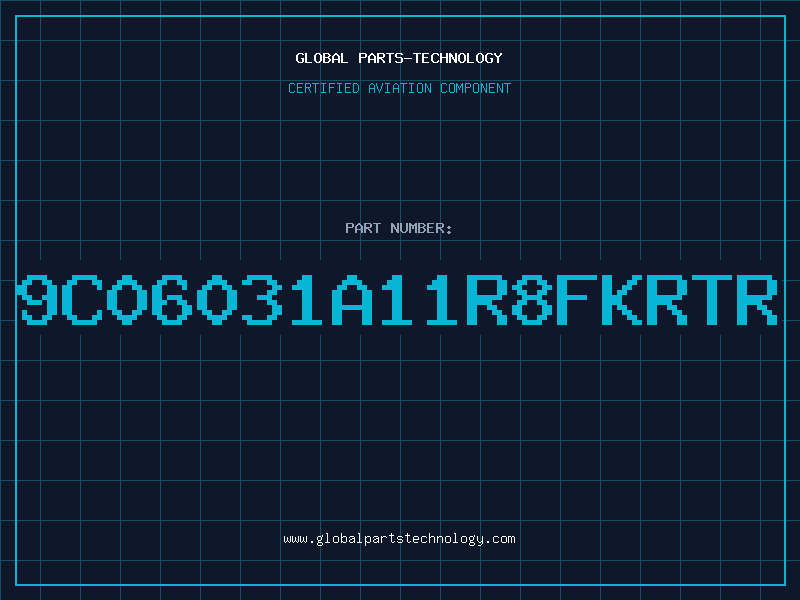This screenshot has width=800, height=600.
Task: Click the GLOBAL PARTS-TECHNOLOGY heading
Action: coord(399,58)
